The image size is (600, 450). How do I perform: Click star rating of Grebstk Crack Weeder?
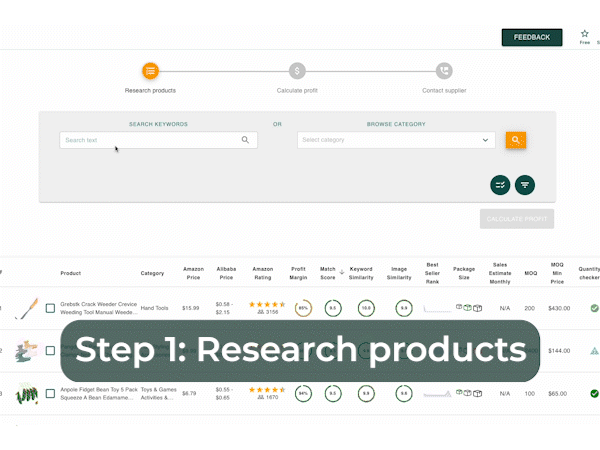pos(267,305)
